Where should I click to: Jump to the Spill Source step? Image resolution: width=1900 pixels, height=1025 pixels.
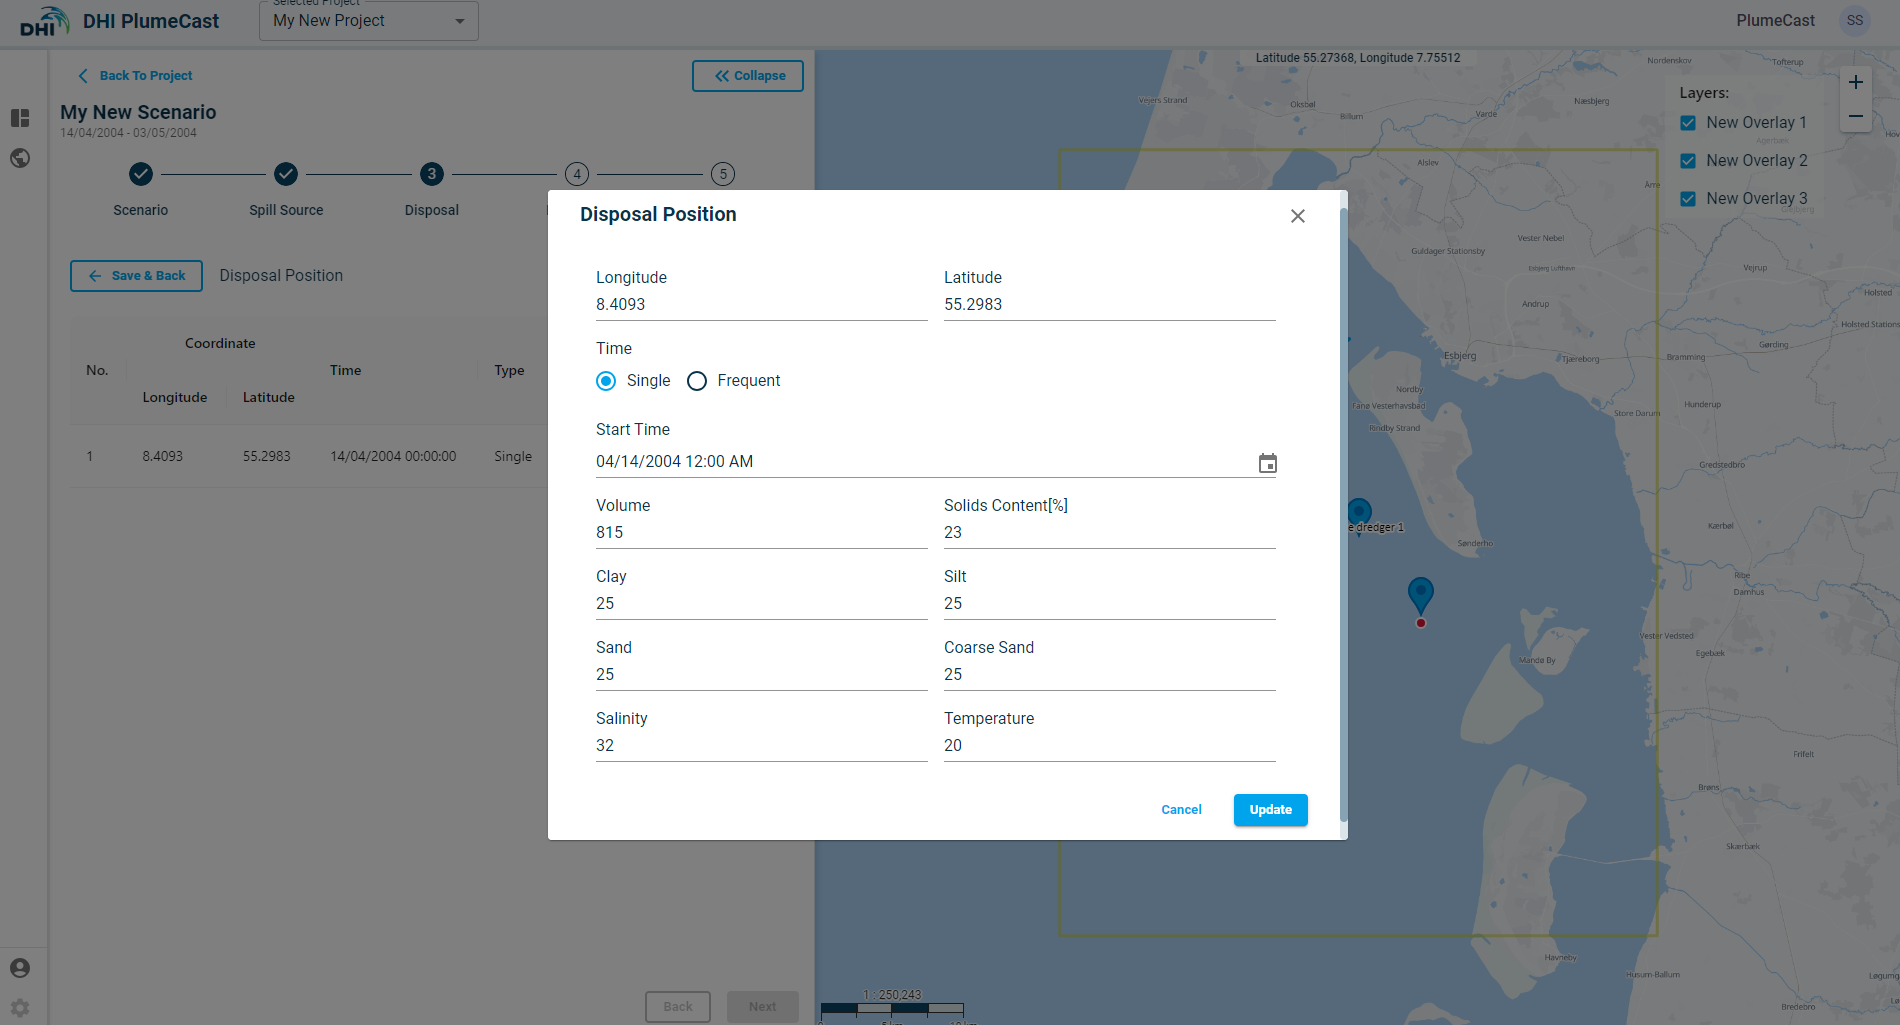[286, 175]
